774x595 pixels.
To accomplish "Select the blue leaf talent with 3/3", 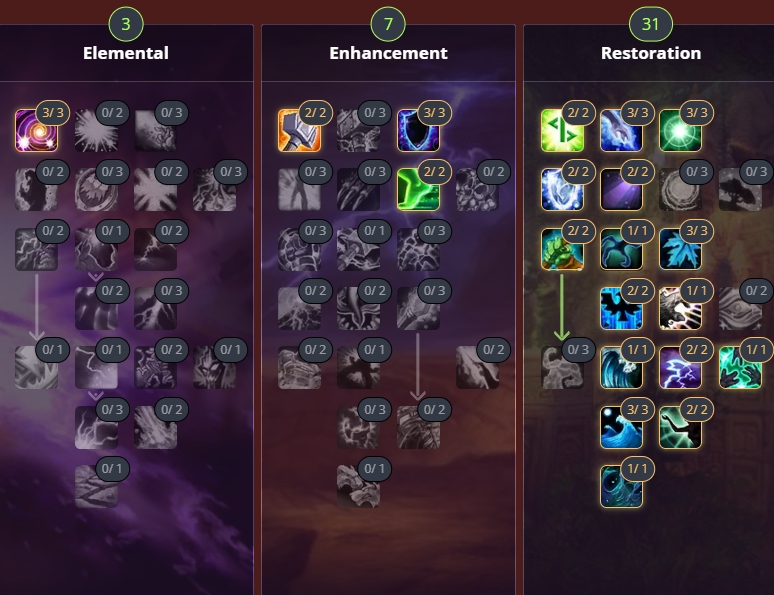I will [x=680, y=249].
